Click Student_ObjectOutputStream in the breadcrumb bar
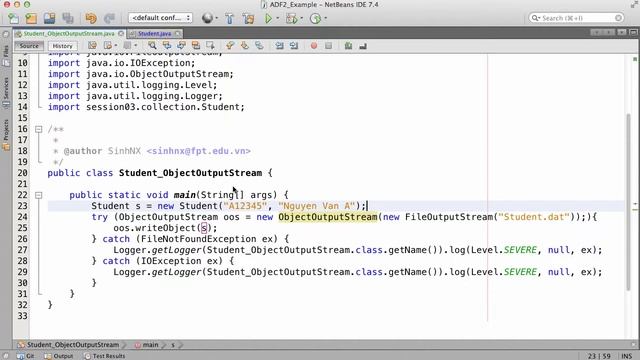The image size is (640, 360). (x=69, y=345)
